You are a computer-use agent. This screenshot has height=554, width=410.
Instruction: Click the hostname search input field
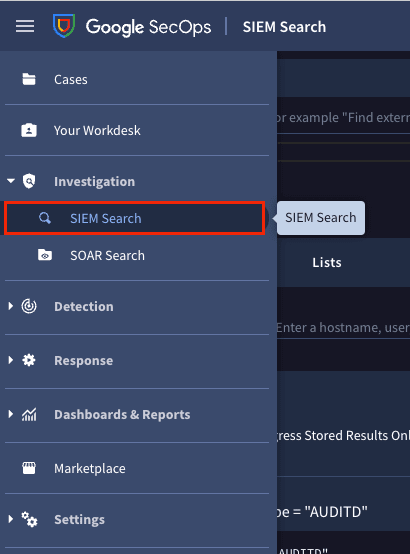(343, 328)
